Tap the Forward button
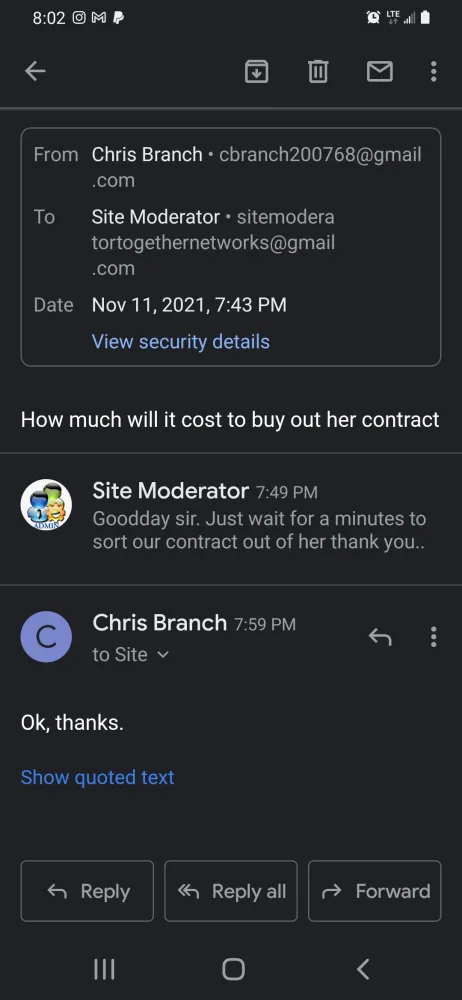The image size is (462, 1000). click(375, 891)
